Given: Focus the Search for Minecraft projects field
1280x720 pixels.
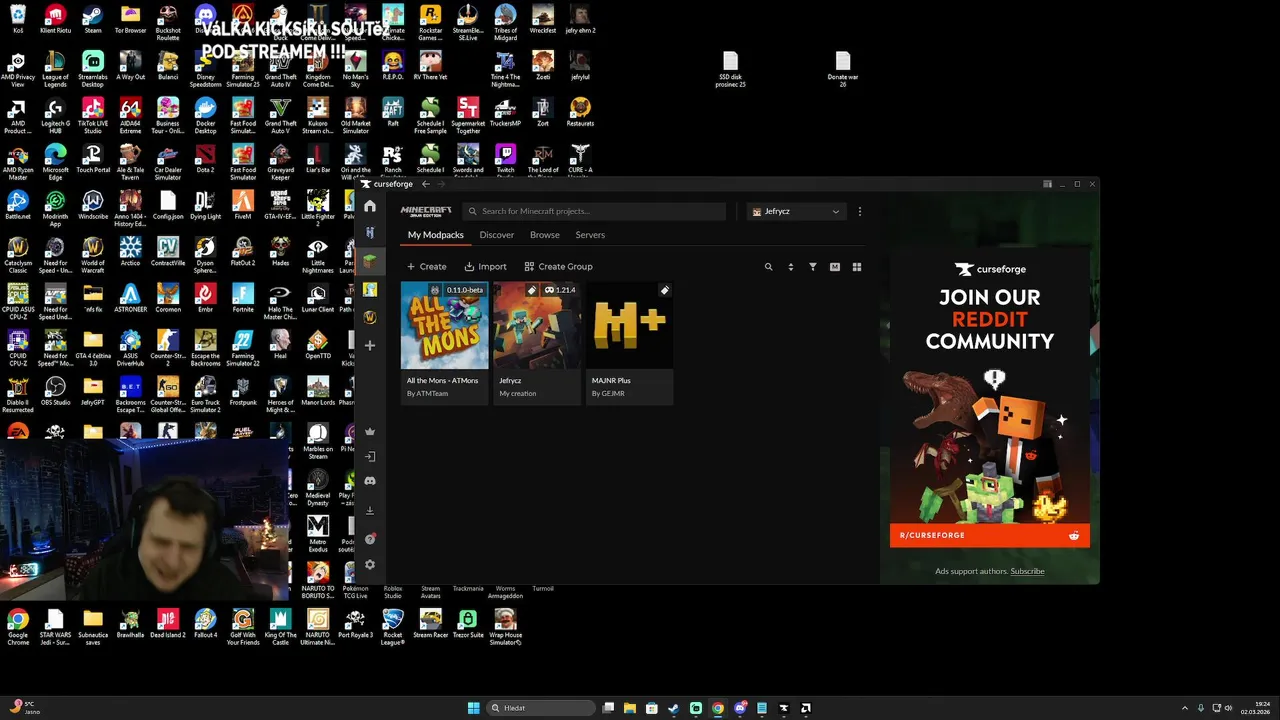Looking at the screenshot, I should pos(594,212).
